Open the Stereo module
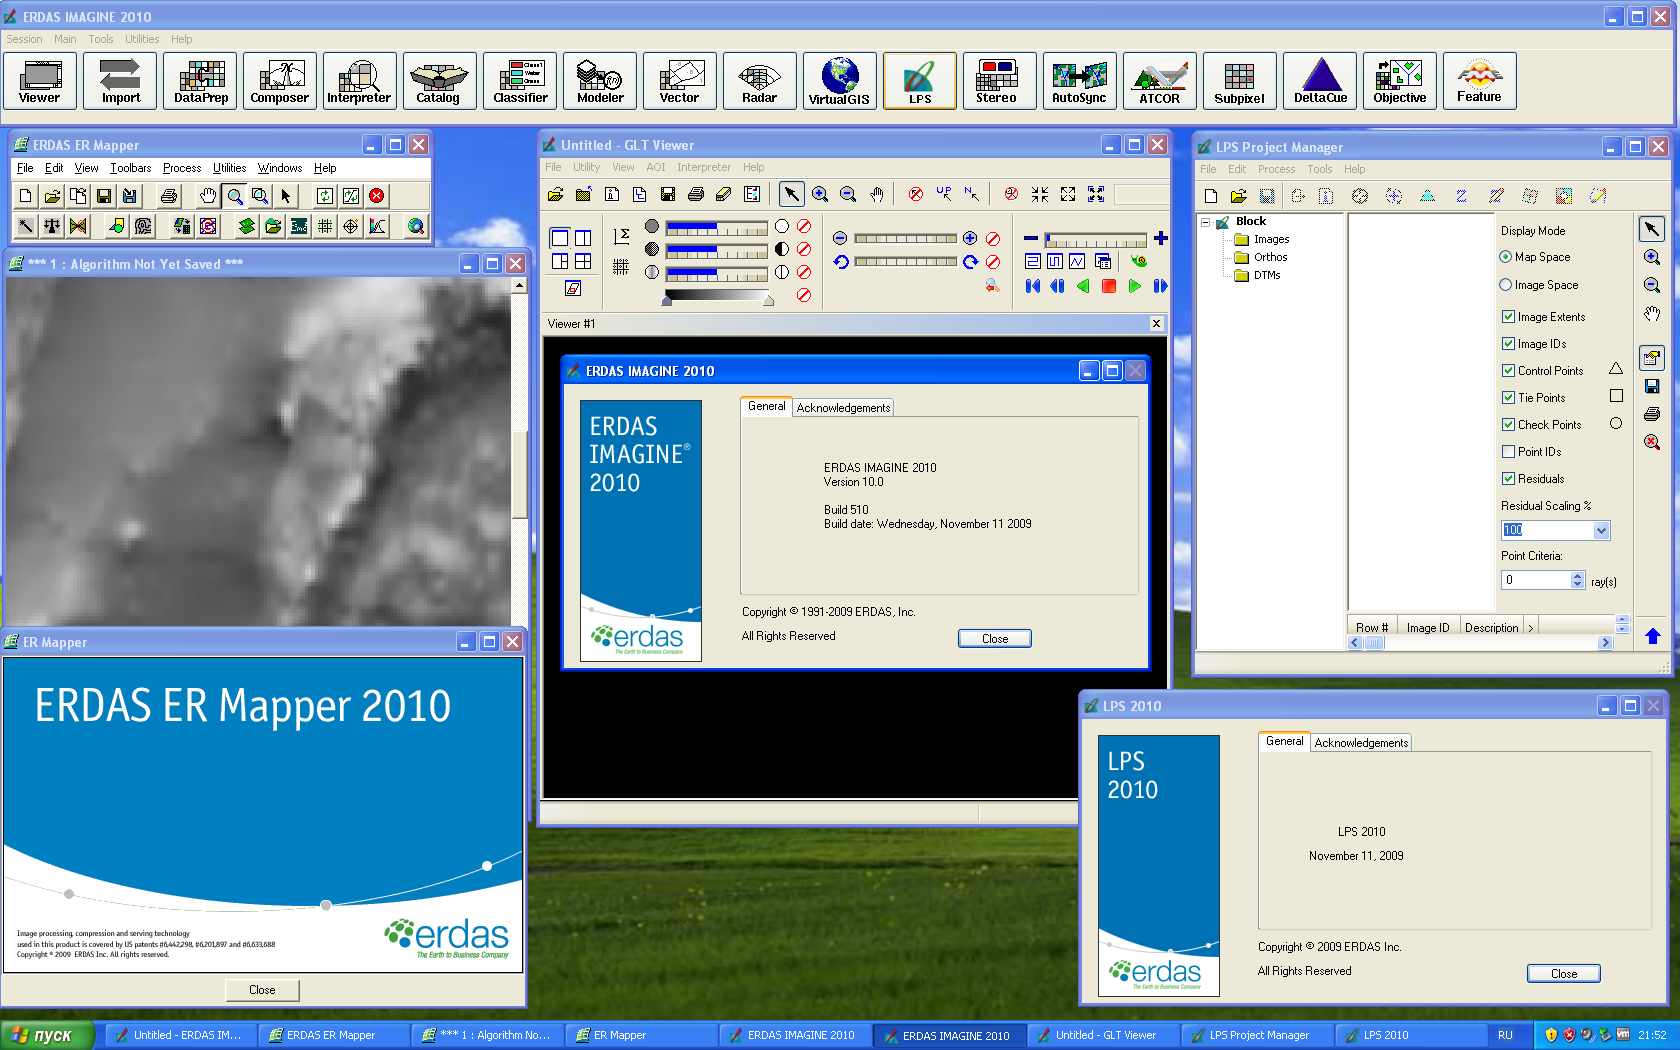This screenshot has width=1680, height=1050. [1000, 80]
